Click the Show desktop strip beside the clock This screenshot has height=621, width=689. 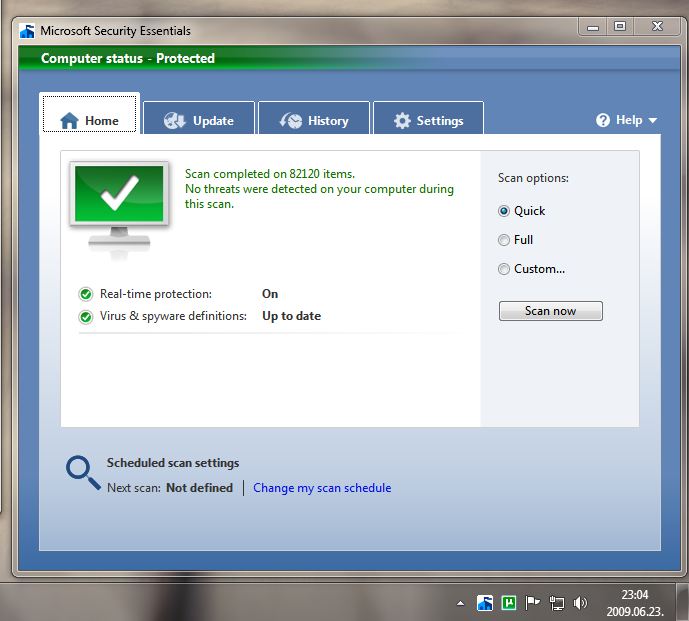(x=682, y=602)
